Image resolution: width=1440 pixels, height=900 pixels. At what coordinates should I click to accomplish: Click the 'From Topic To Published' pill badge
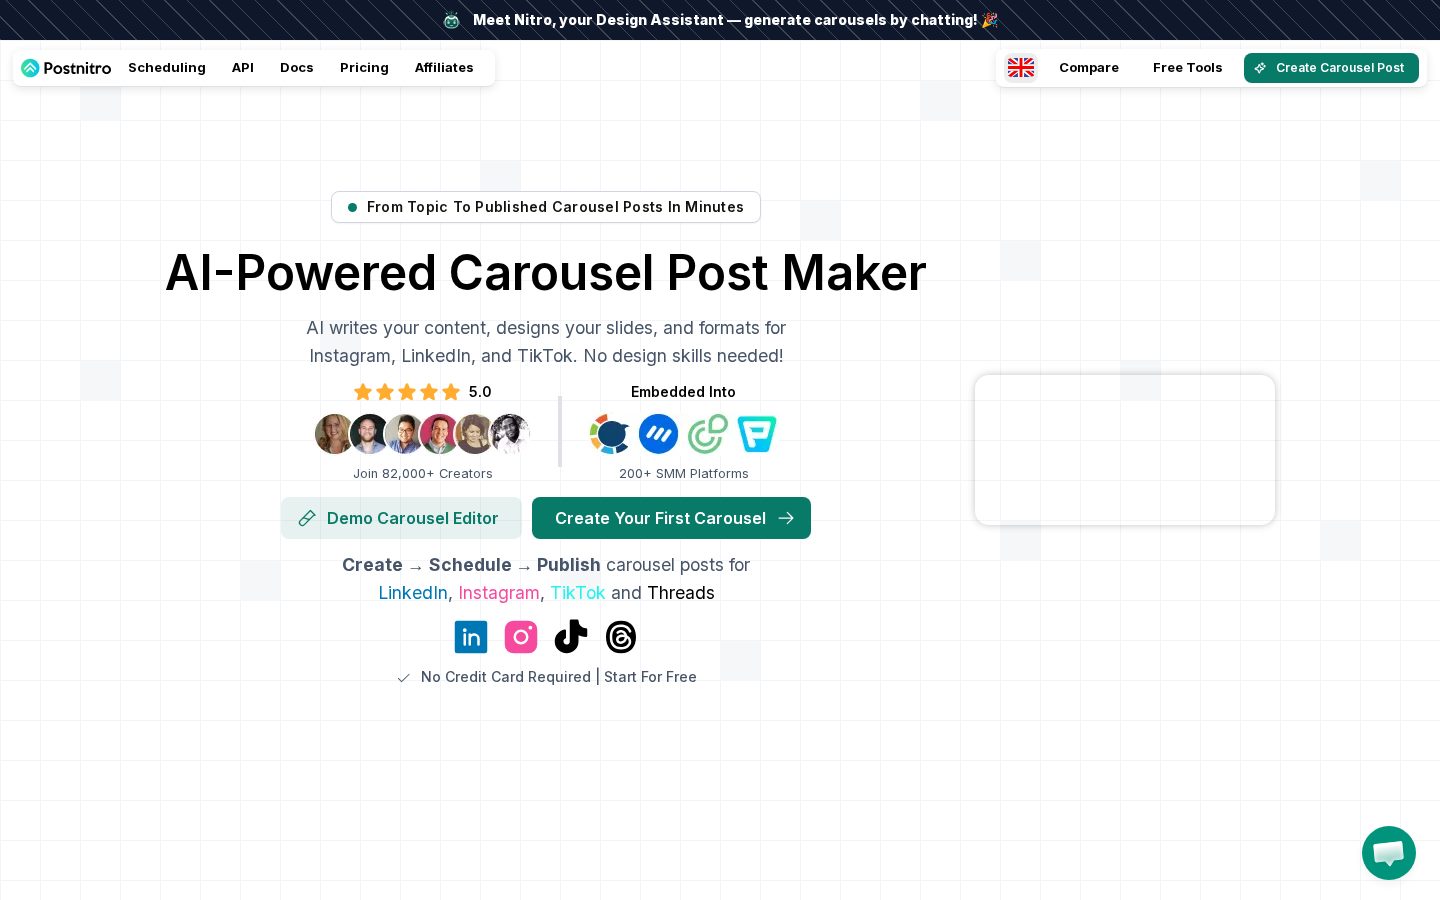click(x=546, y=207)
